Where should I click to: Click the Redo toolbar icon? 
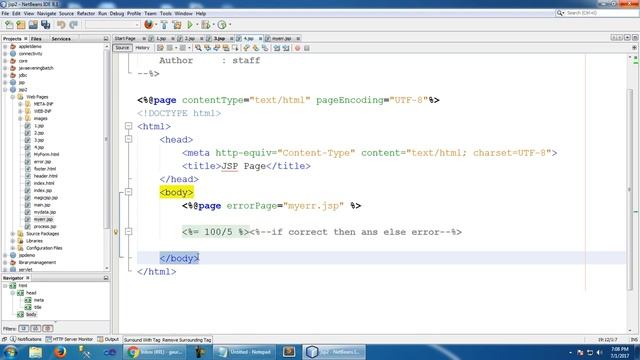click(x=73, y=25)
